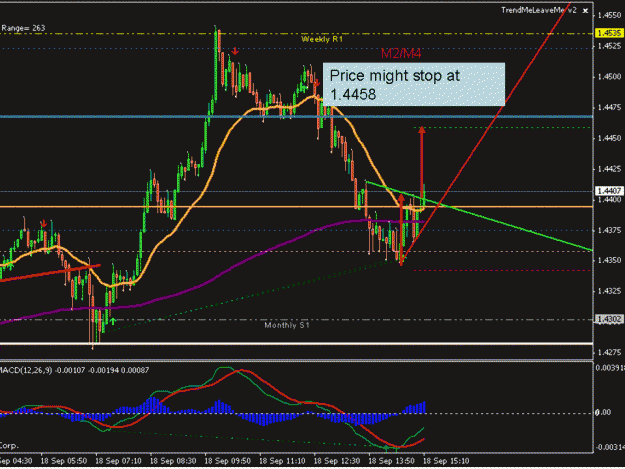Click the 1.4302 price level tag
625x469 pixels.
pyautogui.click(x=609, y=319)
